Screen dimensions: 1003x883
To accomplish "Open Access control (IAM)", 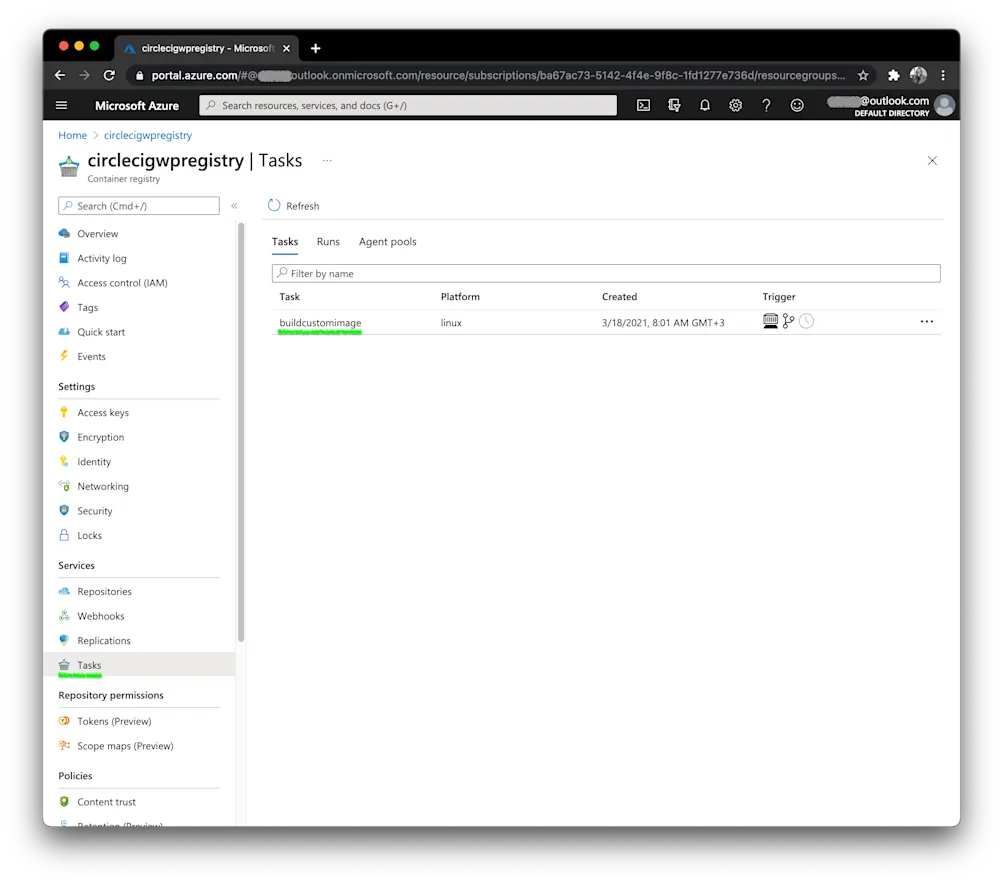I will 122,283.
